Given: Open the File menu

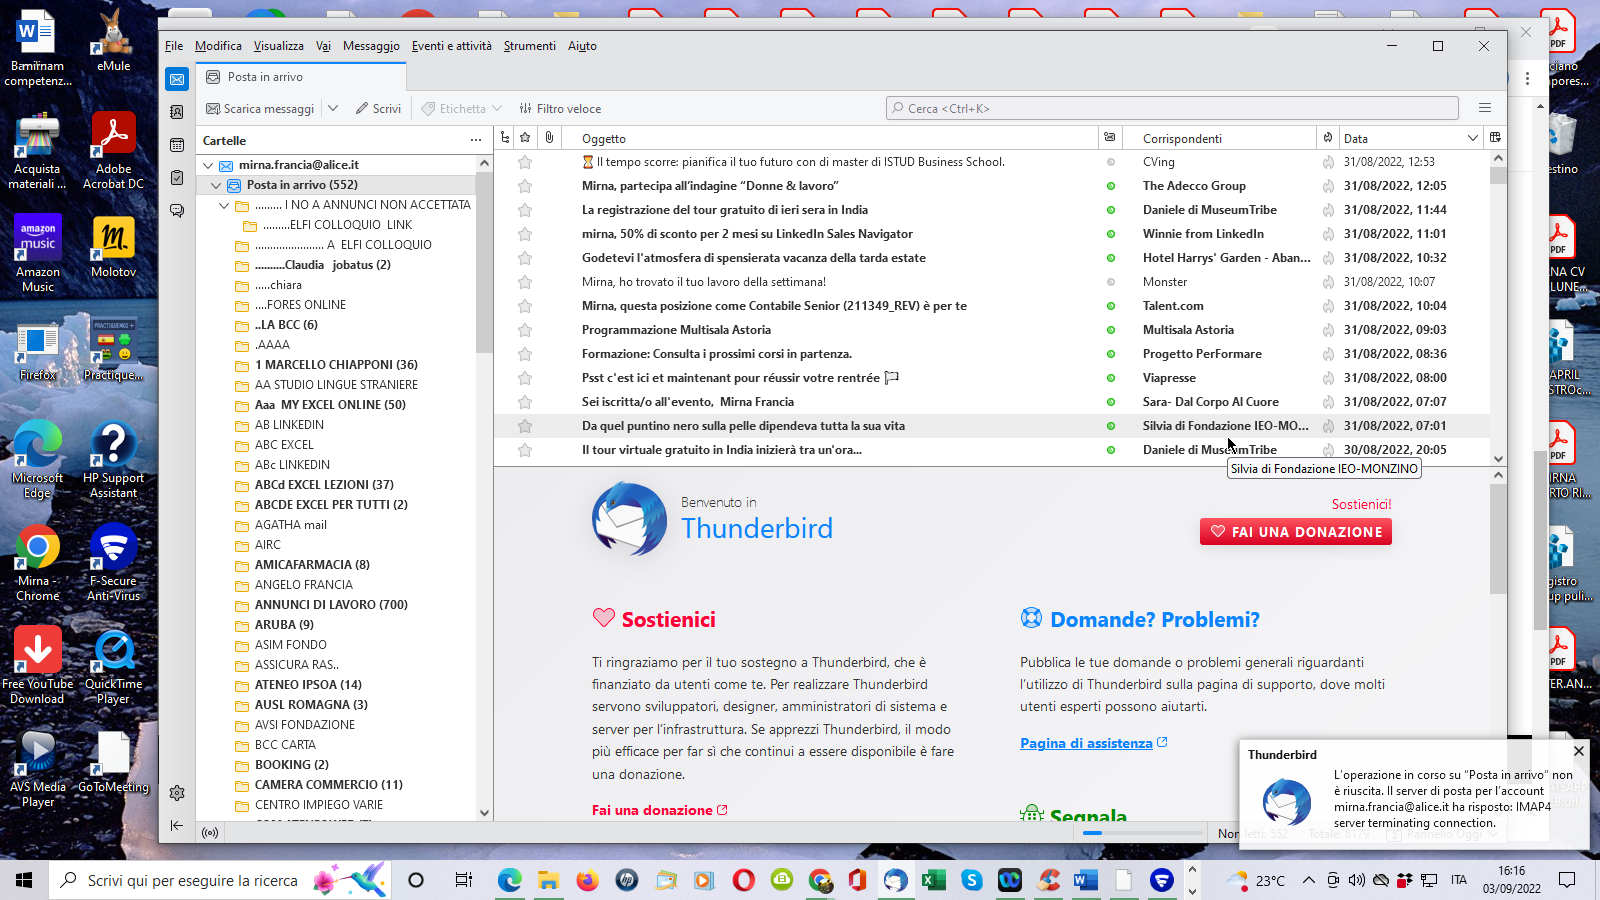Looking at the screenshot, I should tap(174, 46).
